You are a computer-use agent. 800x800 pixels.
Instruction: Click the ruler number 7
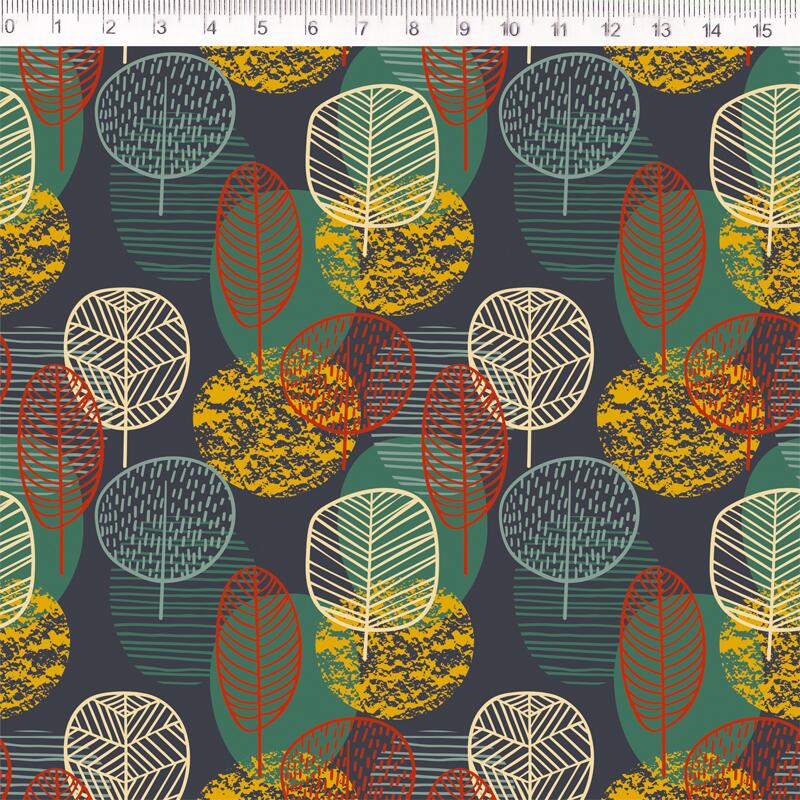363,29
